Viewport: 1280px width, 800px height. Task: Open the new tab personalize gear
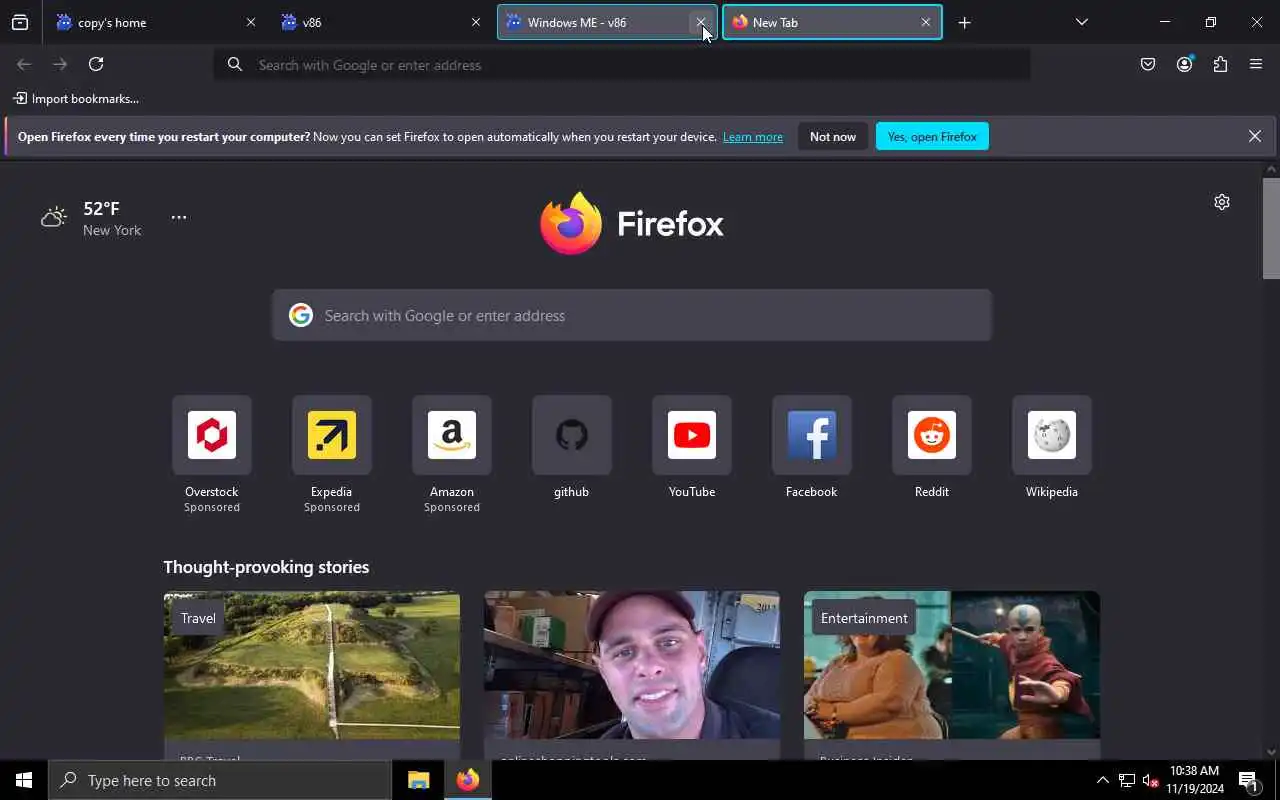[1222, 202]
